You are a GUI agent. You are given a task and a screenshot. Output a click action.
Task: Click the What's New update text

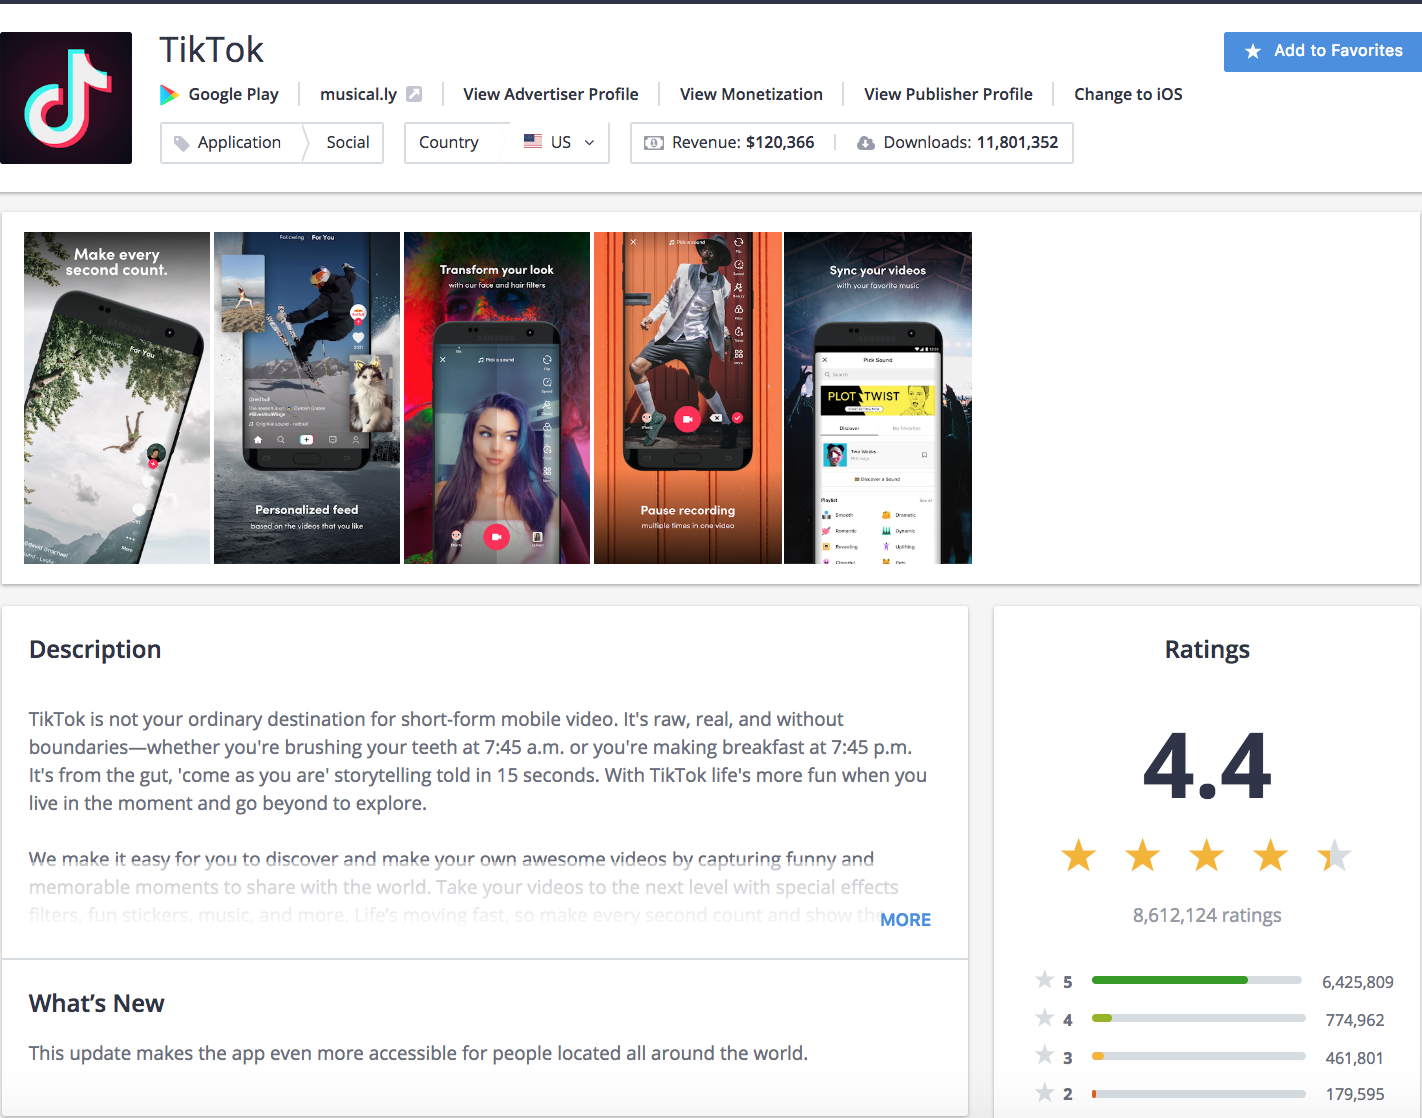[418, 1054]
